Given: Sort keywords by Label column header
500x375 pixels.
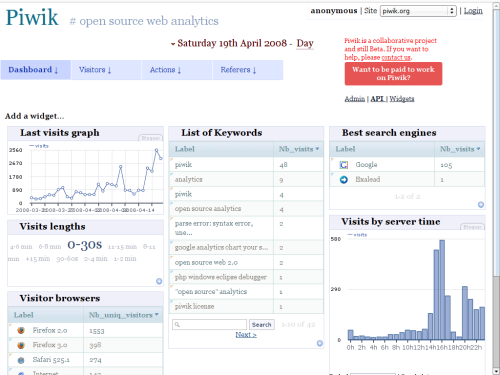Looking at the screenshot, I should (x=185, y=149).
